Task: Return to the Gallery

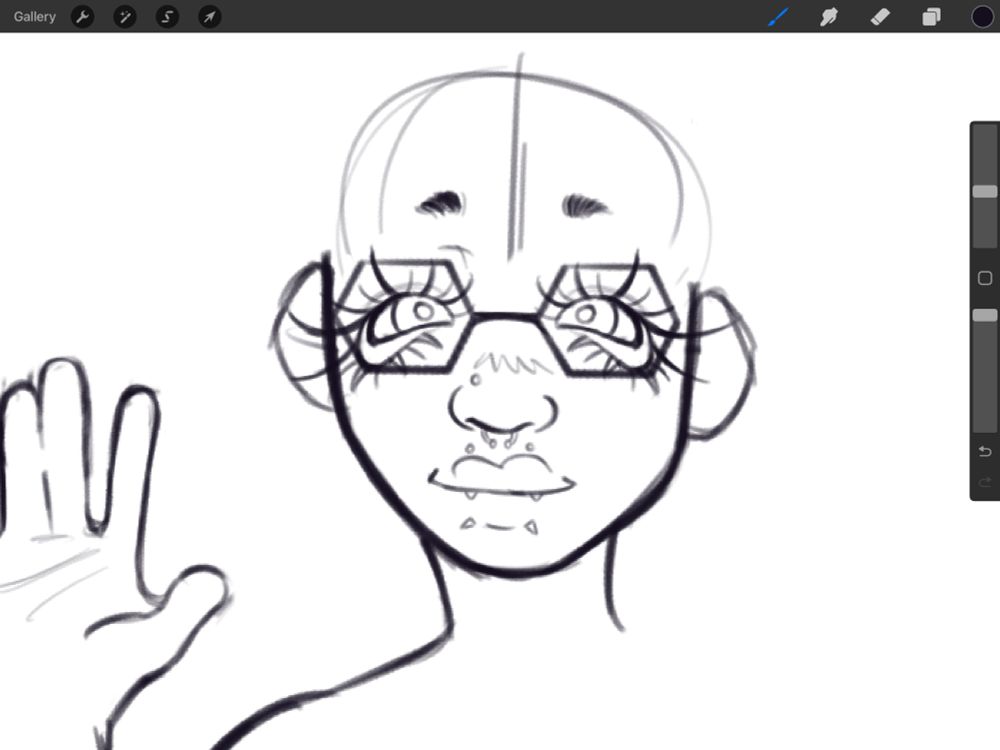Action: pos(34,17)
